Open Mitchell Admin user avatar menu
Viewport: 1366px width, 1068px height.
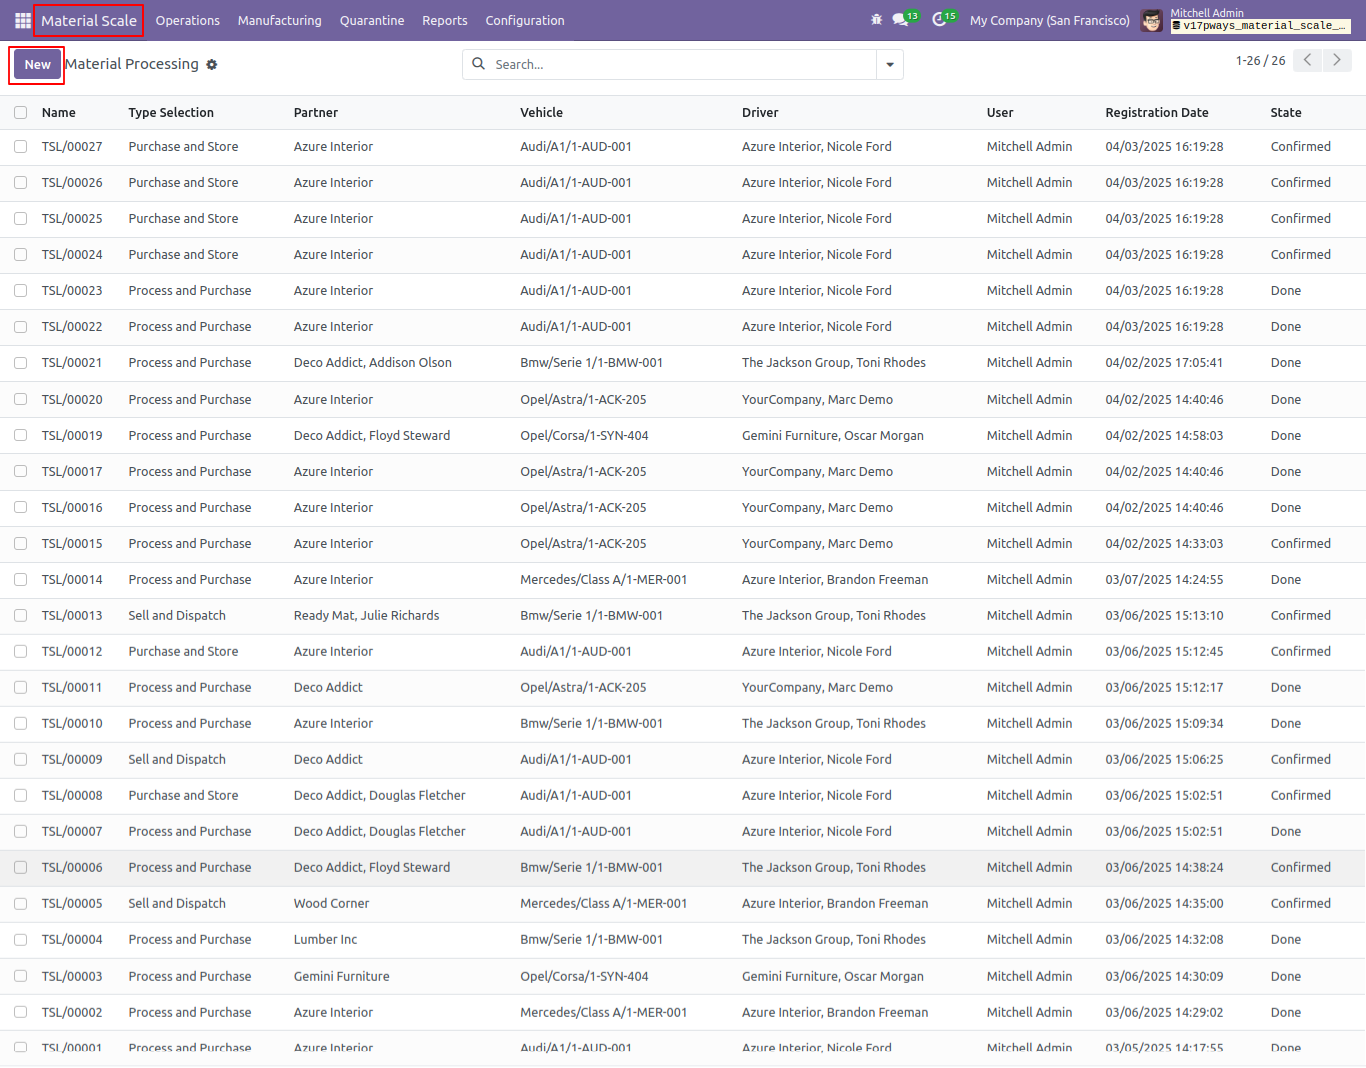click(1152, 20)
